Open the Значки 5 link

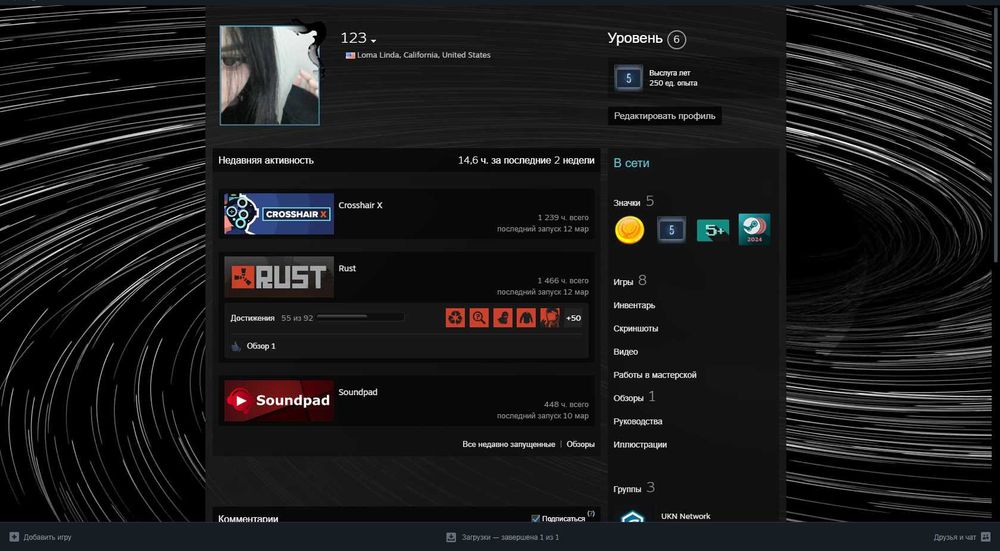pyautogui.click(x=633, y=202)
